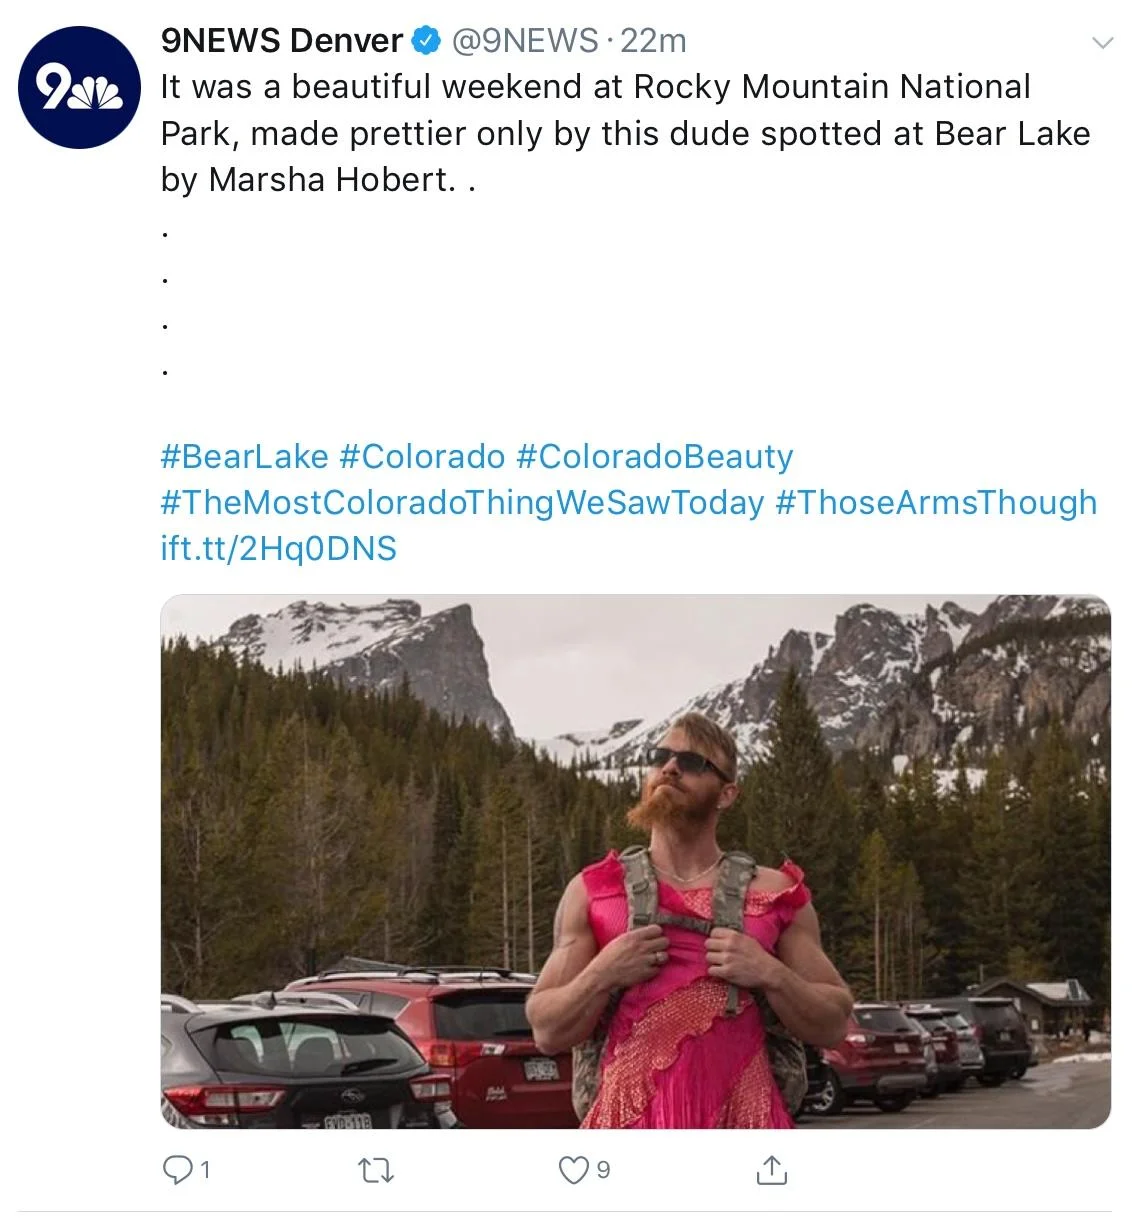Follow the ift.tt/2Hq0DNS link
This screenshot has width=1133, height=1228.
(278, 548)
